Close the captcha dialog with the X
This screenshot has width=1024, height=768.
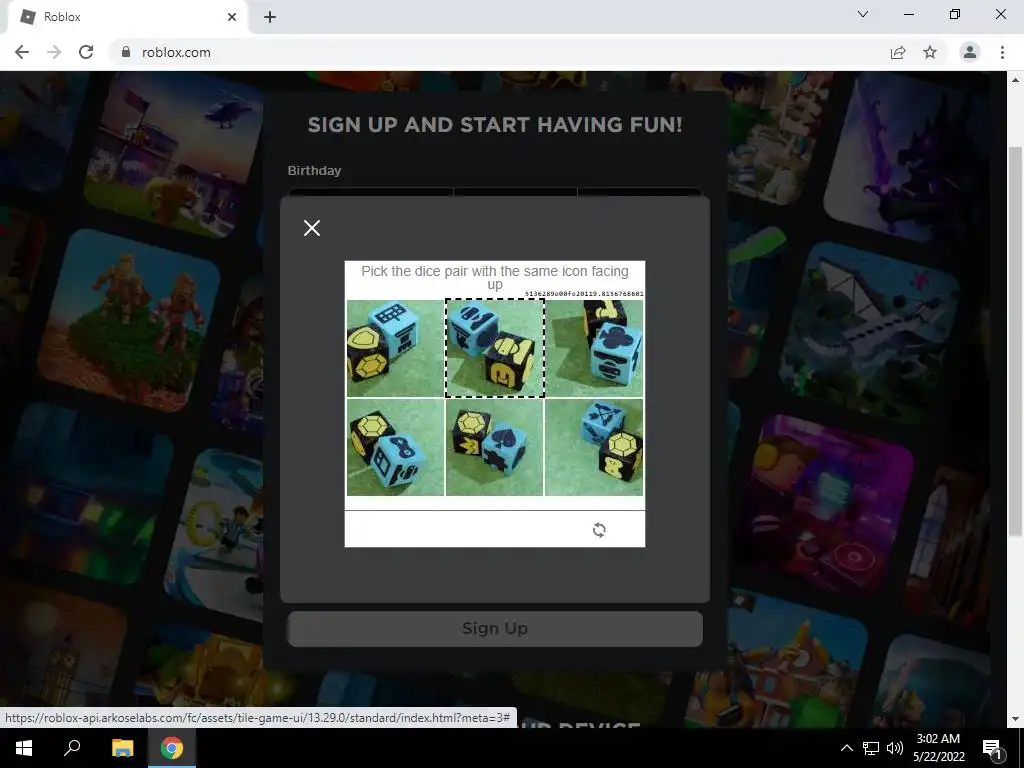(312, 228)
